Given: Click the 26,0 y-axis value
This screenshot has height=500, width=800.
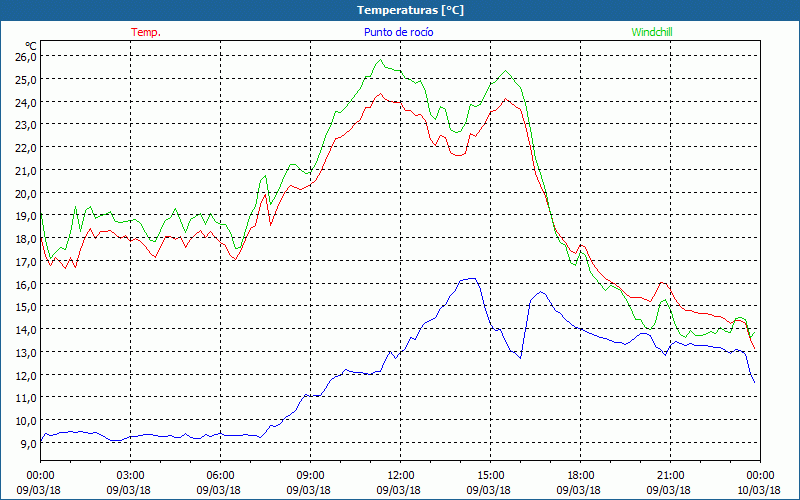Looking at the screenshot, I should click(x=26, y=57).
